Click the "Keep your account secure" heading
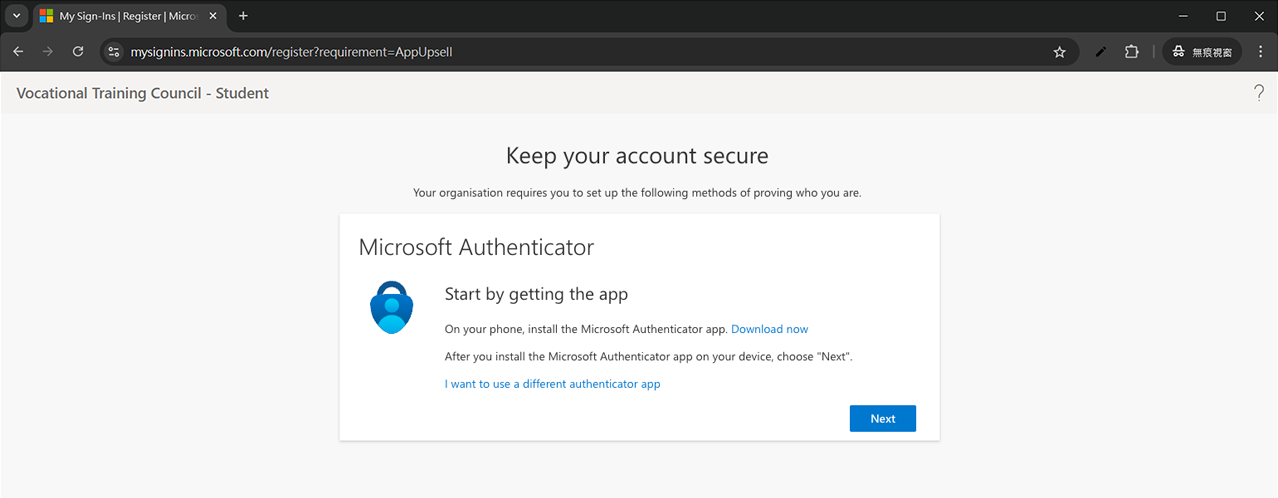Screen dimensions: 1278x498 click(637, 155)
